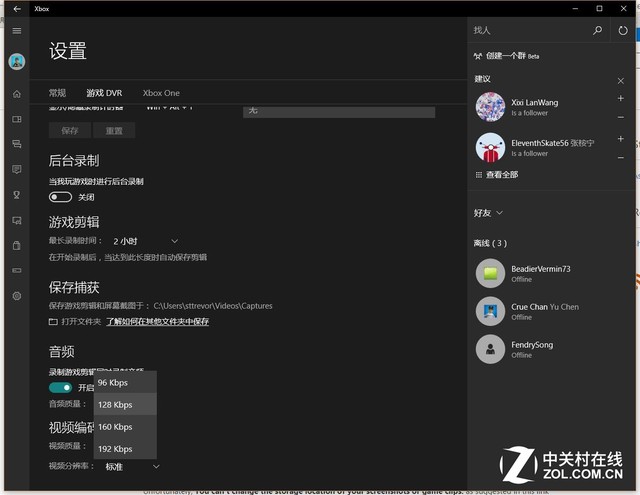Click the 离线 (3) section header

coord(490,243)
